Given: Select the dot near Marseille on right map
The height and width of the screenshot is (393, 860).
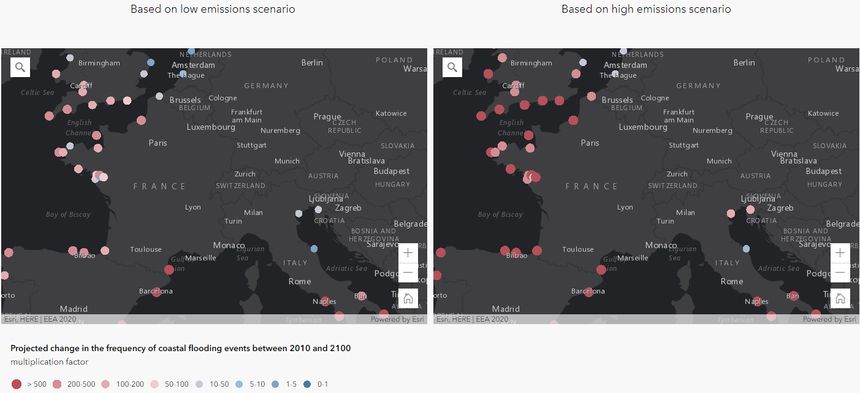Looking at the screenshot, I should [601, 270].
